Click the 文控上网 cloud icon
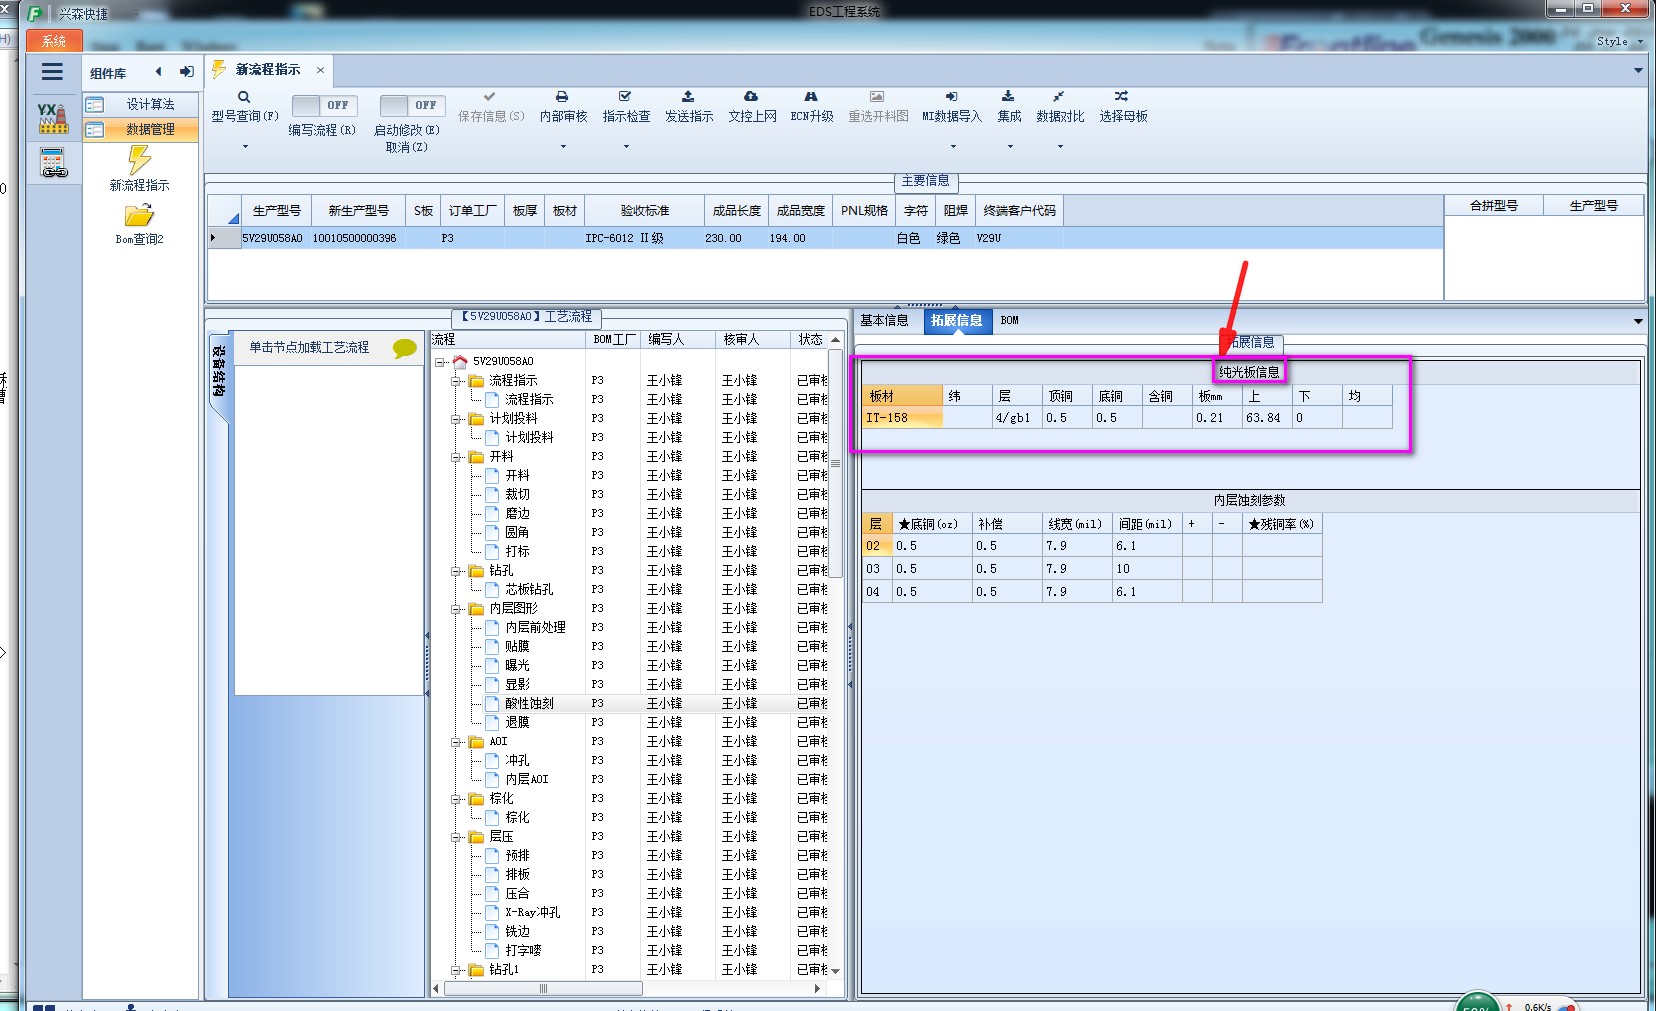Viewport: 1656px width, 1011px height. (751, 97)
